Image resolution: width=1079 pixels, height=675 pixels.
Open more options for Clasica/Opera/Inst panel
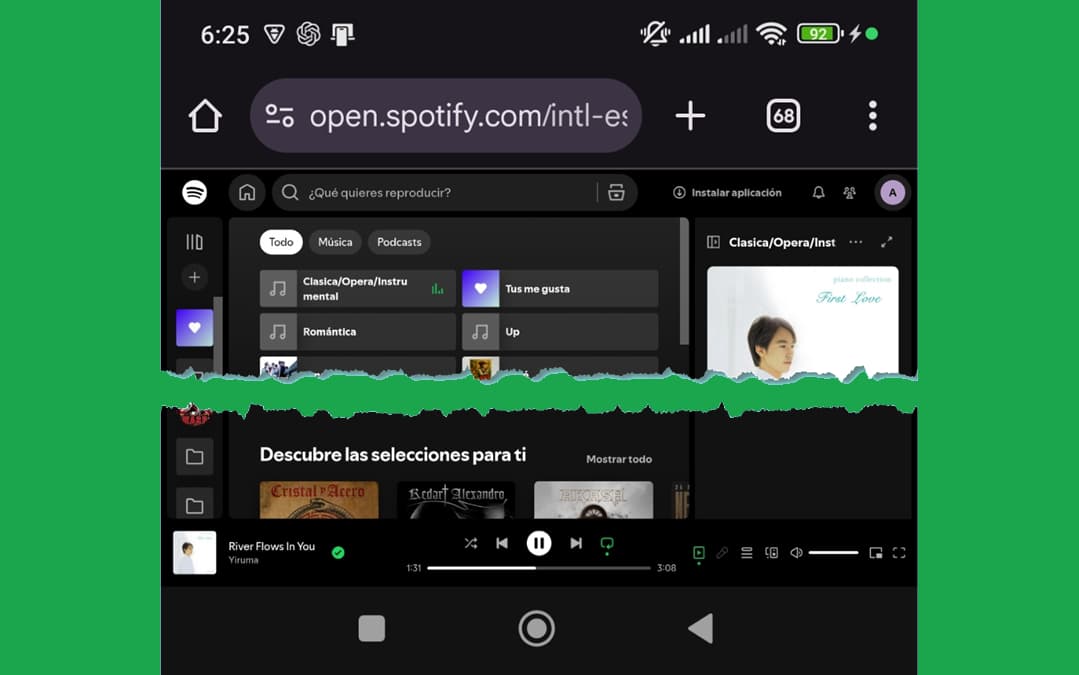click(855, 242)
